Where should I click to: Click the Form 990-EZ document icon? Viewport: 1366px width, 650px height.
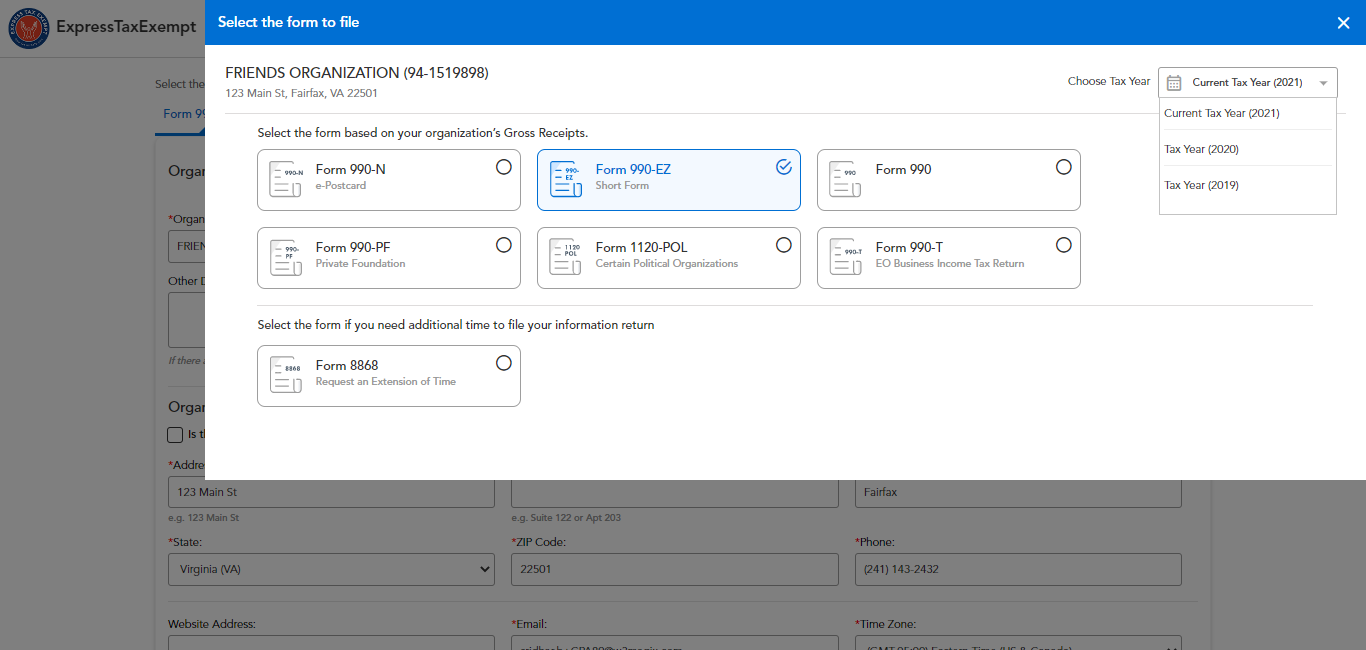(565, 179)
